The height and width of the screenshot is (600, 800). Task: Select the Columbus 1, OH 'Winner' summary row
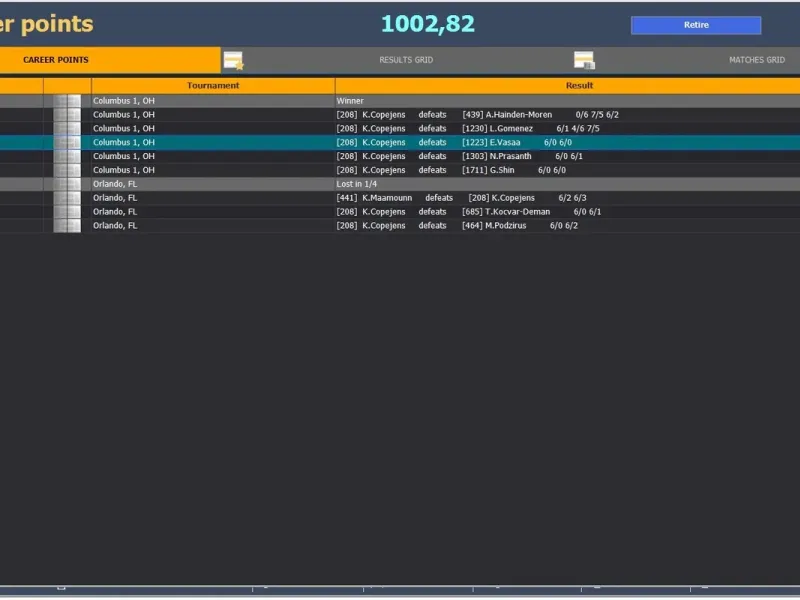[400, 101]
